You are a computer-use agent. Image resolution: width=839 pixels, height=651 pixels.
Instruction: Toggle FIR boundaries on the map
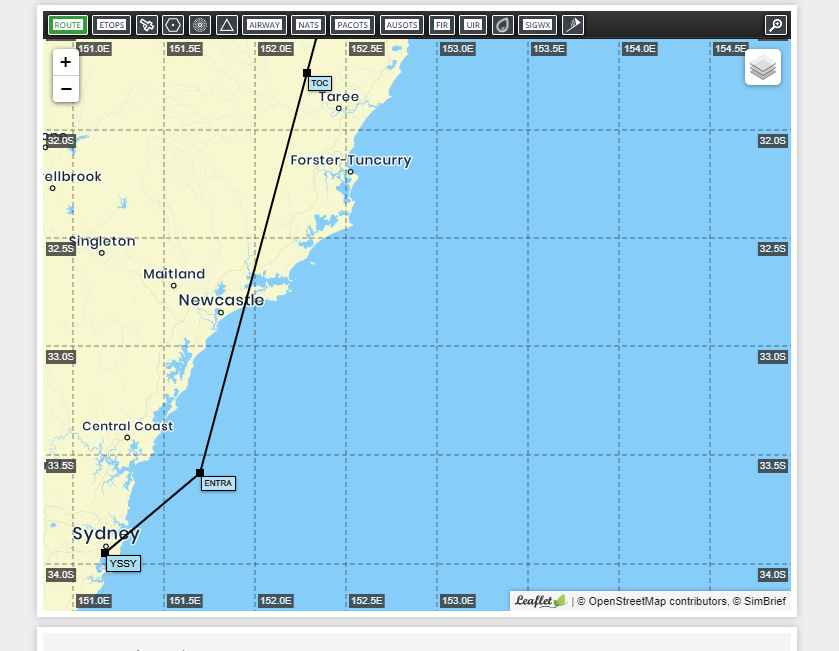[441, 25]
